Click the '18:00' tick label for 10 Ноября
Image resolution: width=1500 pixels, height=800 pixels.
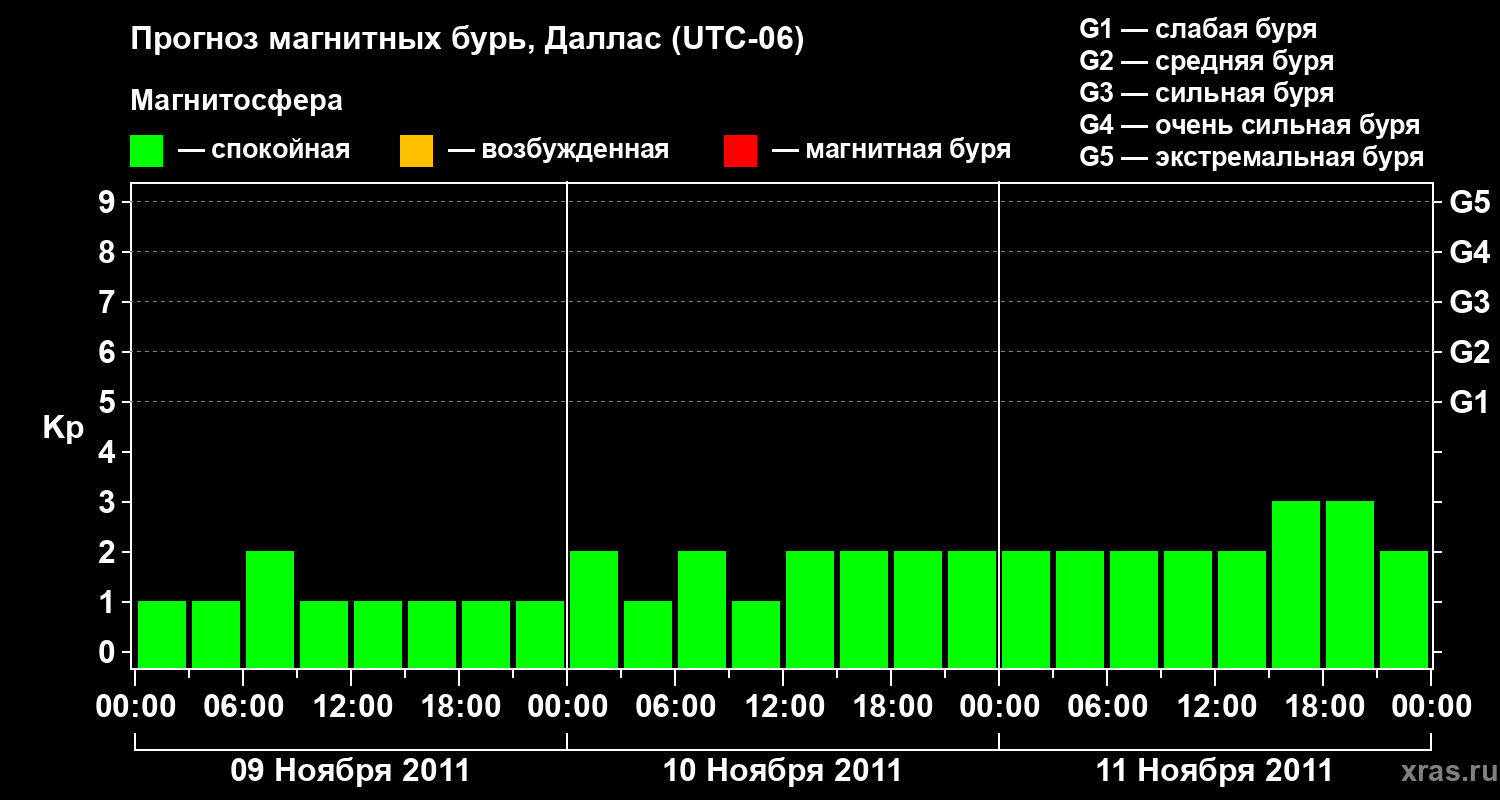(891, 707)
